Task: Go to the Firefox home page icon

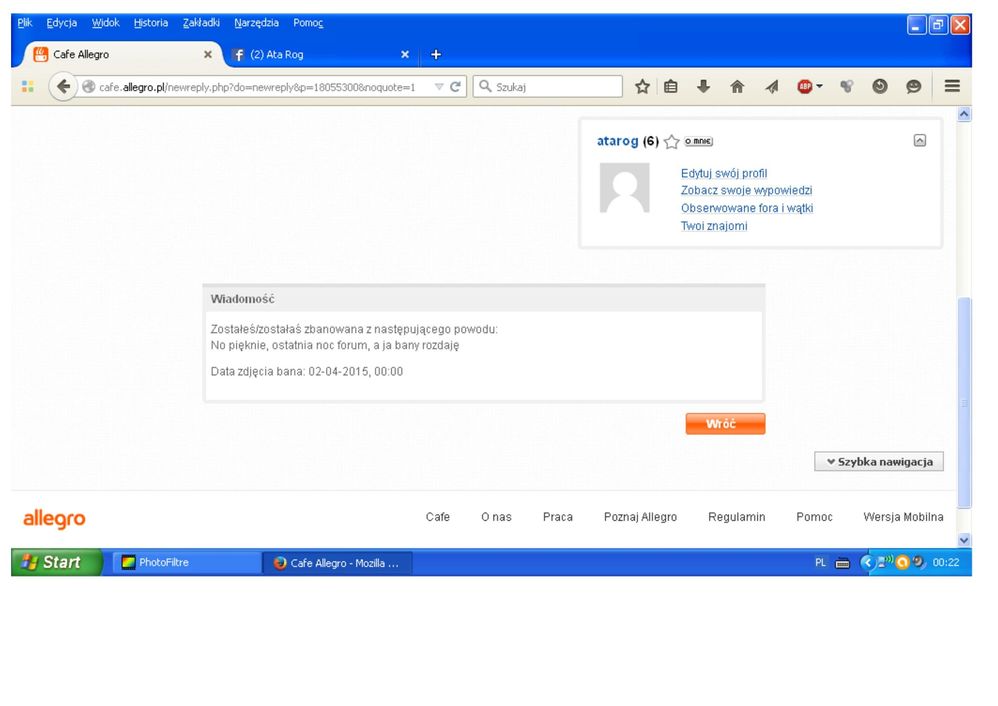Action: [737, 87]
